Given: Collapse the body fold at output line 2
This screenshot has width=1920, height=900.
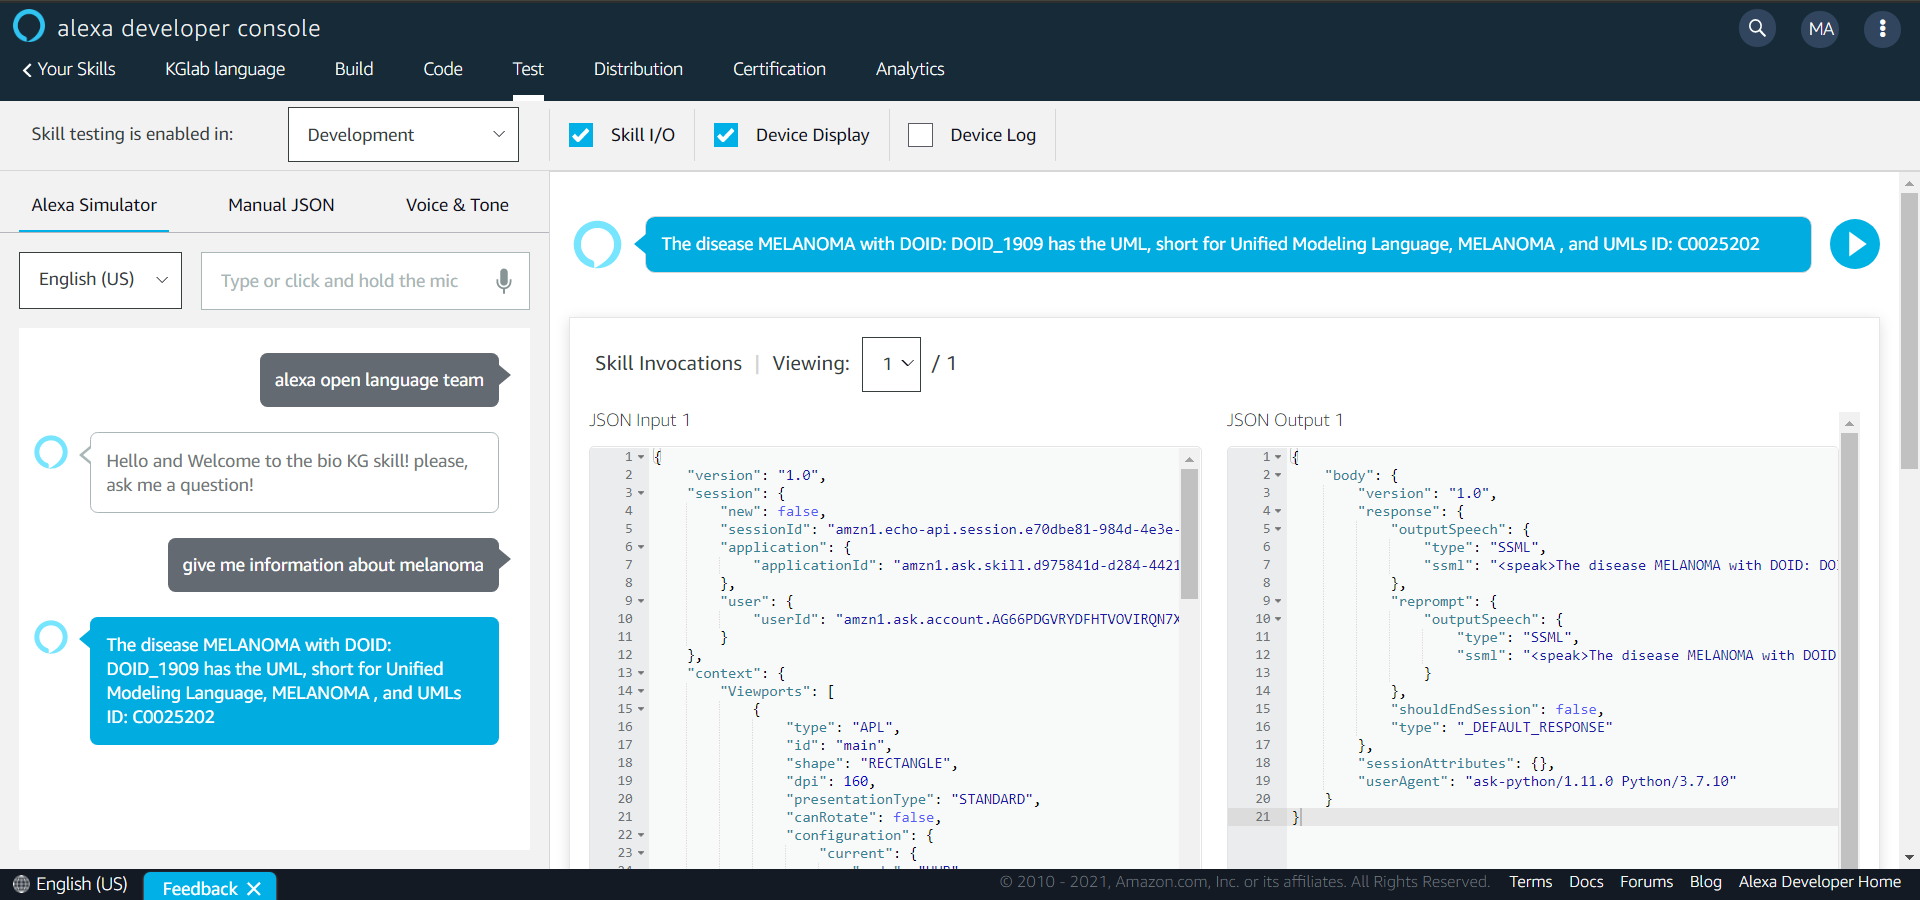Looking at the screenshot, I should tap(1278, 475).
